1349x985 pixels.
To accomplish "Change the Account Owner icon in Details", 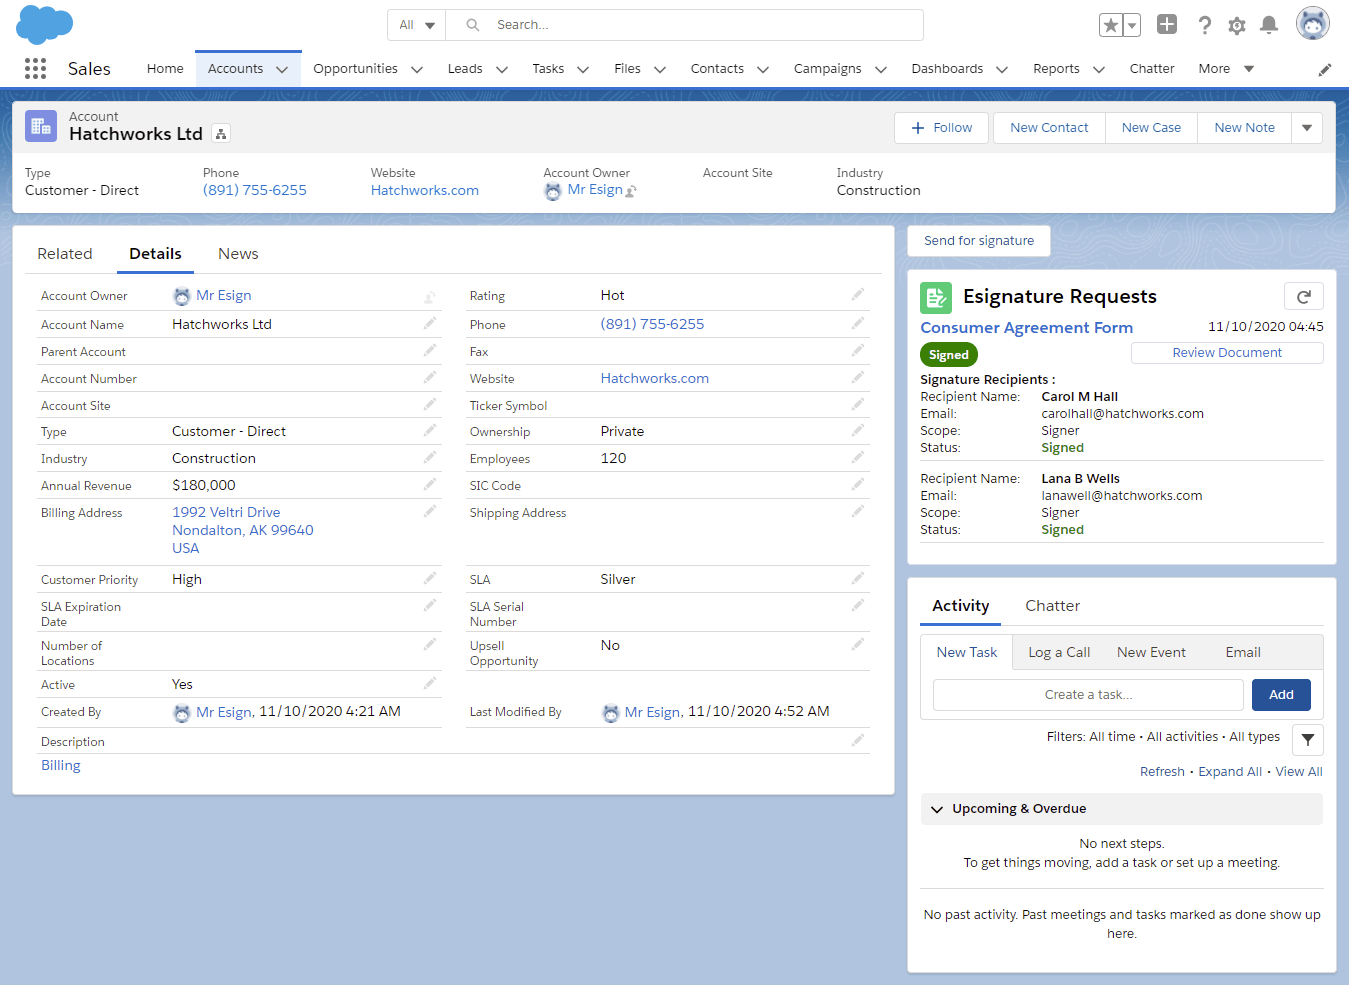I will (430, 297).
